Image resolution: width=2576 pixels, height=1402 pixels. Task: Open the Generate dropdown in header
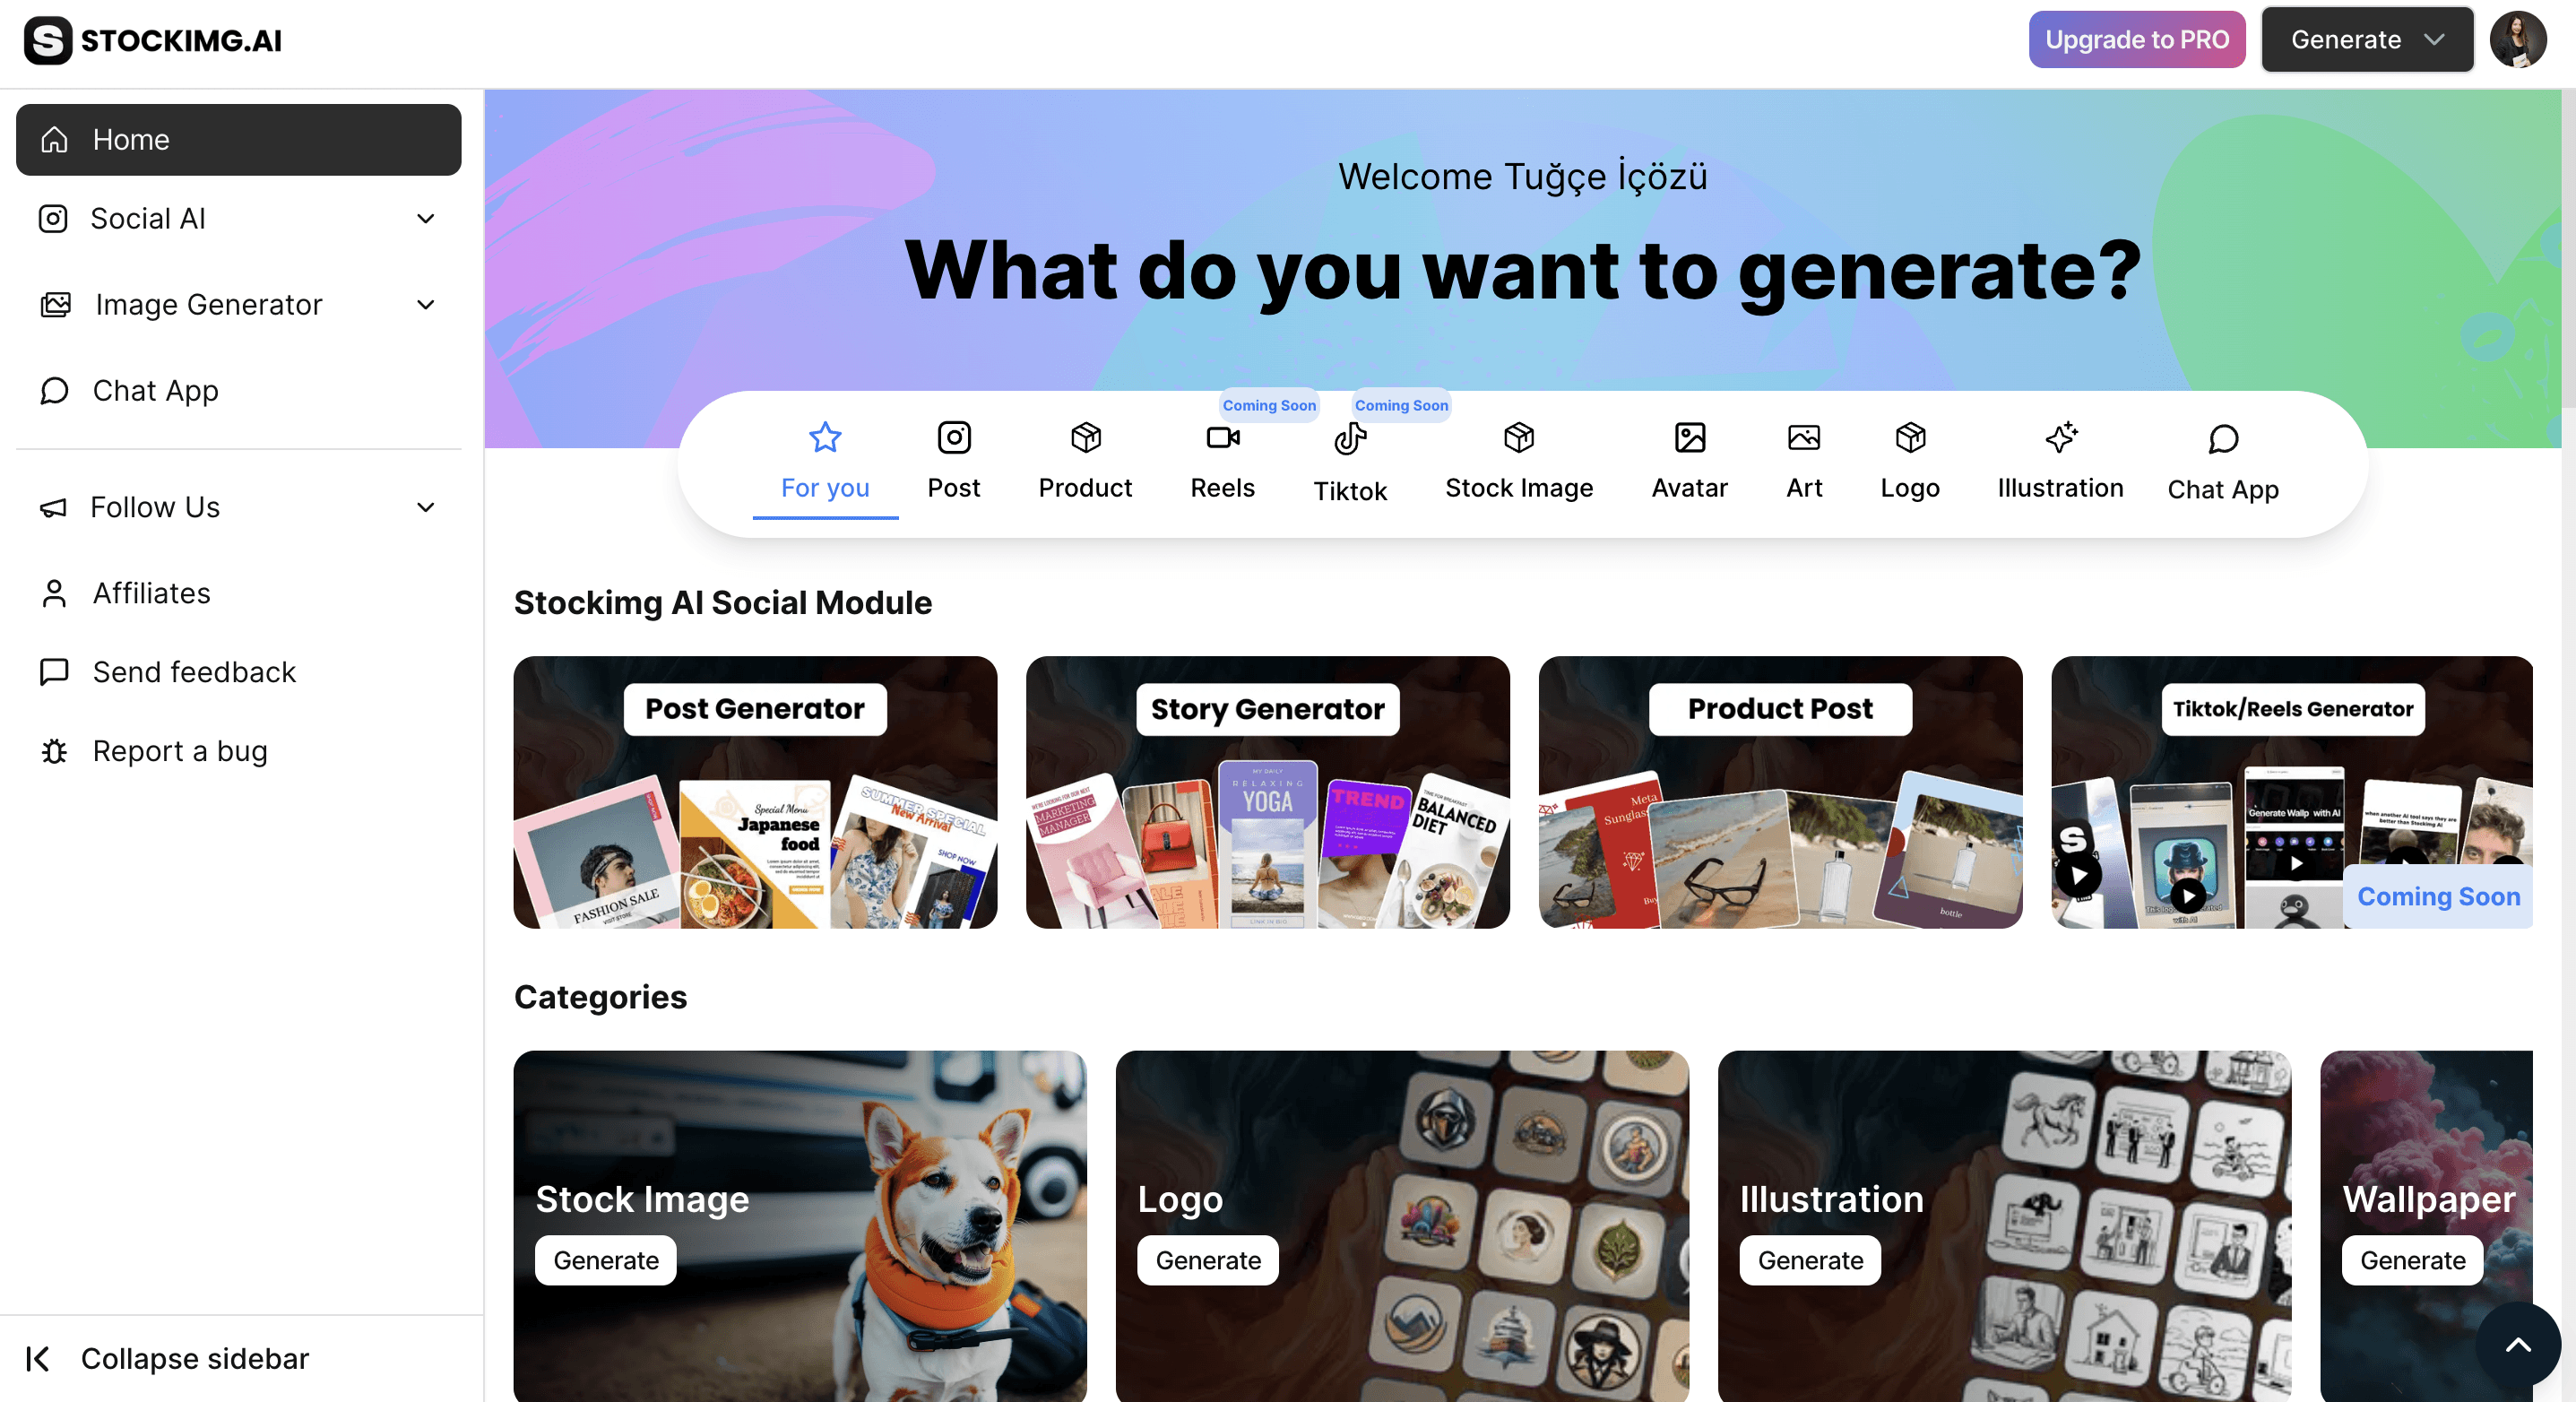point(2366,40)
